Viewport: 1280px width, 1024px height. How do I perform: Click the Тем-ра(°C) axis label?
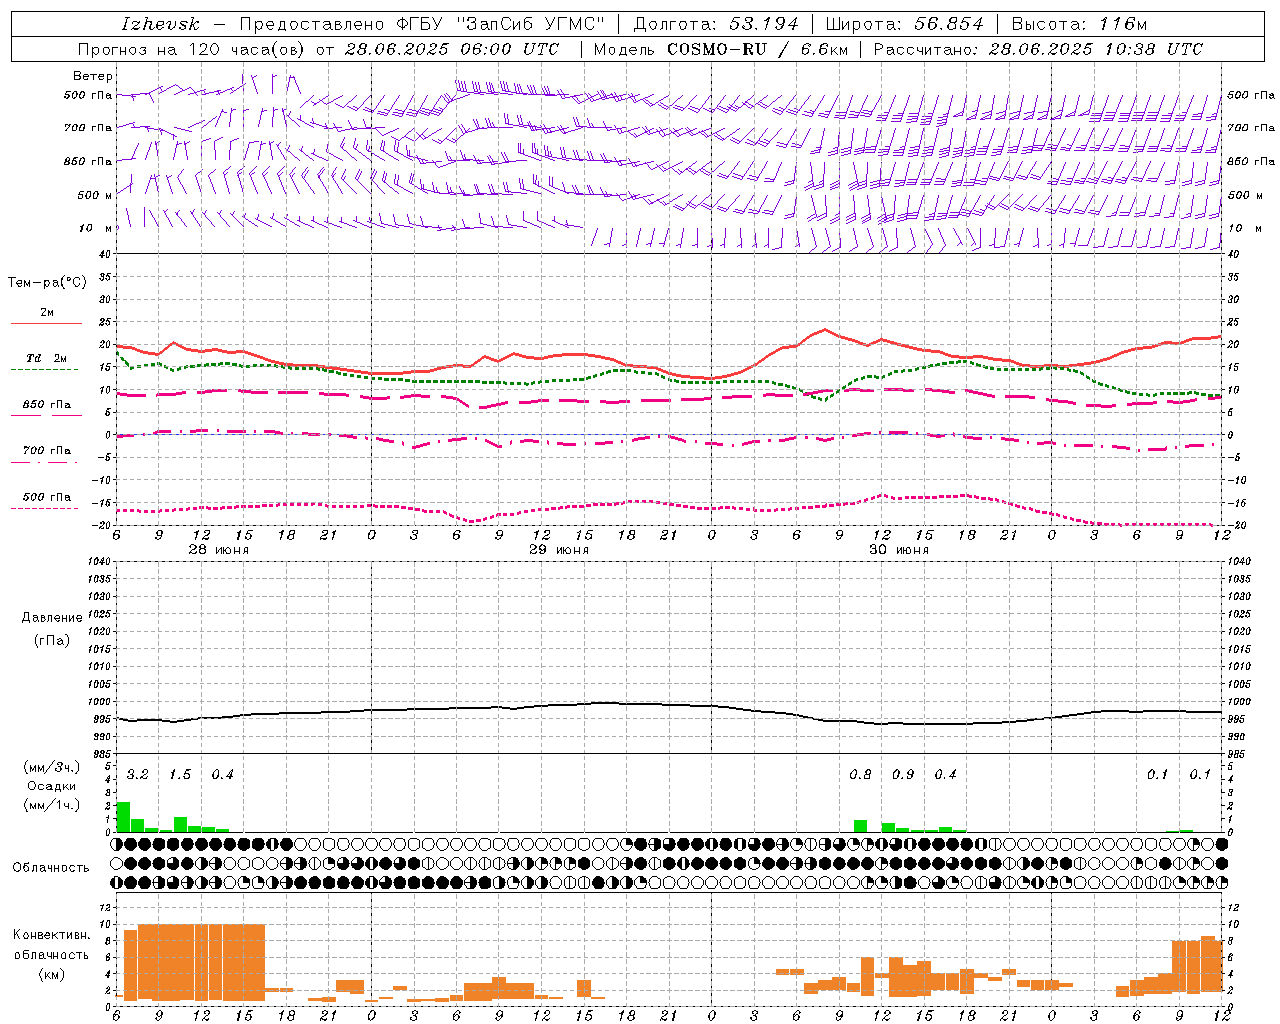click(47, 283)
